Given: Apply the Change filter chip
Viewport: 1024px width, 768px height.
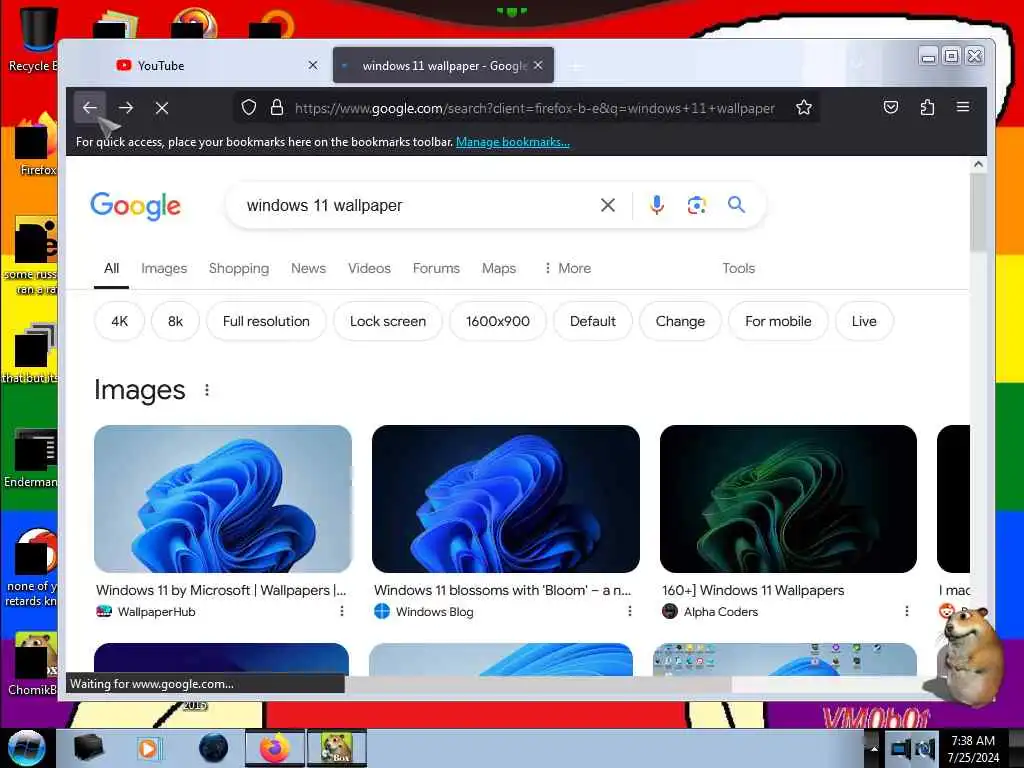Looking at the screenshot, I should click(680, 321).
